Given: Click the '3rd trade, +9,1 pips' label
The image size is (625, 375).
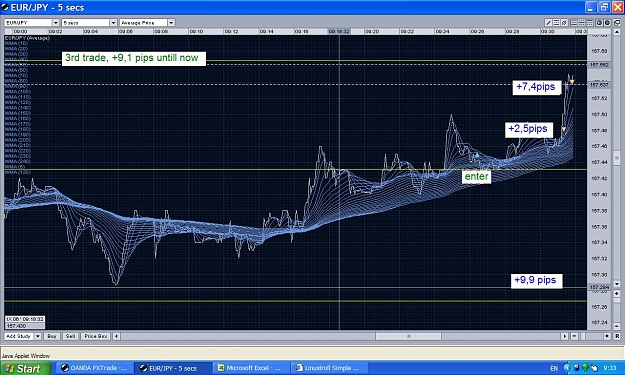Looking at the screenshot, I should point(134,58).
